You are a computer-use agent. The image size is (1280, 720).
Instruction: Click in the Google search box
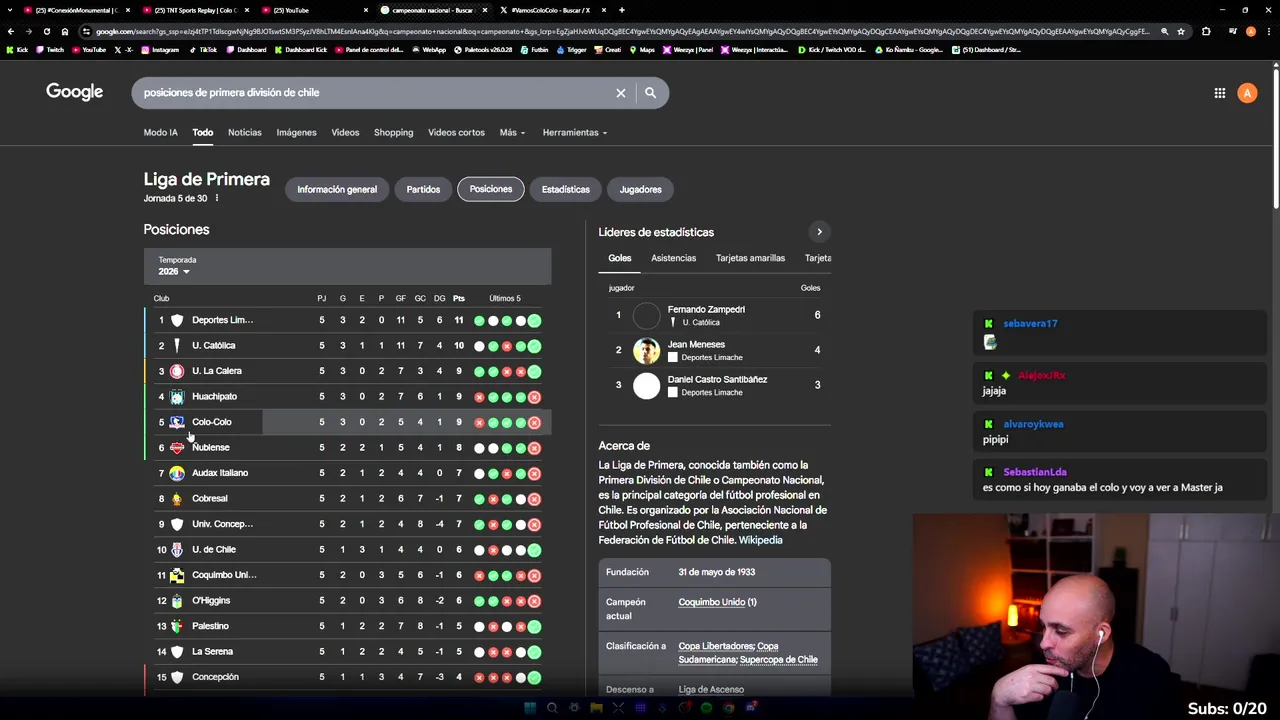click(375, 93)
